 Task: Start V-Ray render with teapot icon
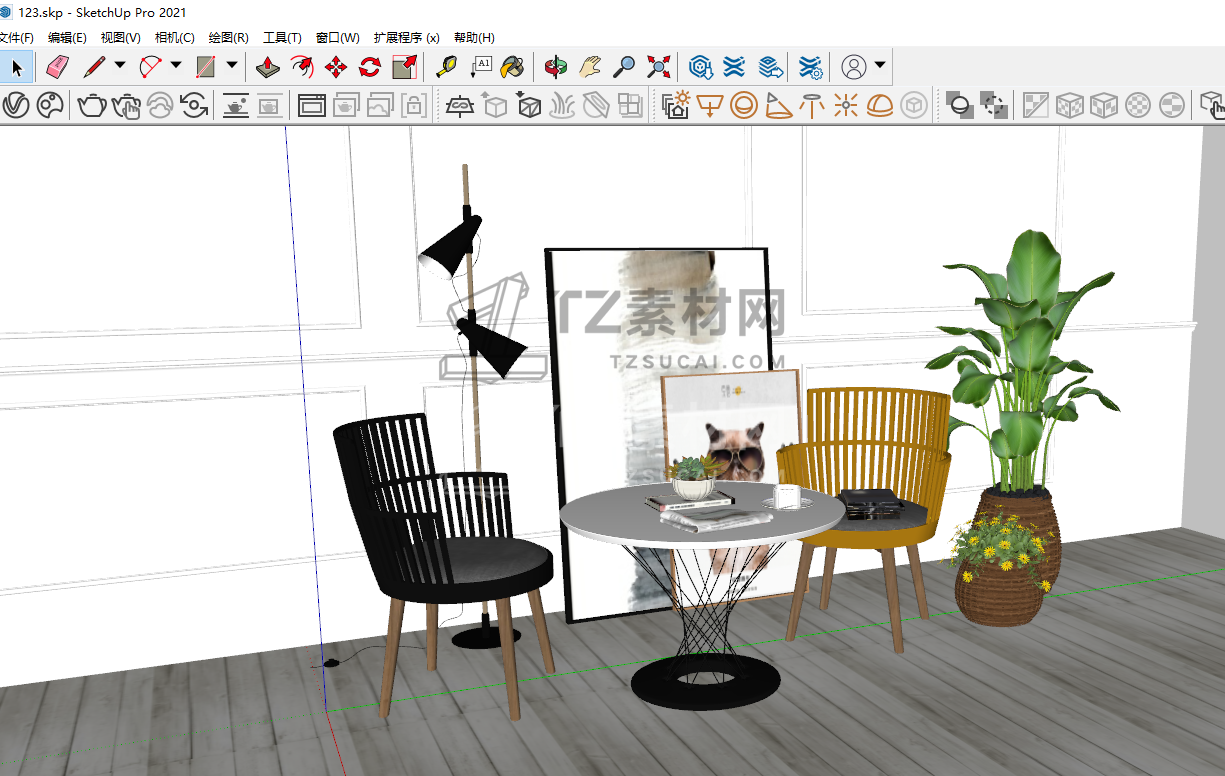coord(92,104)
